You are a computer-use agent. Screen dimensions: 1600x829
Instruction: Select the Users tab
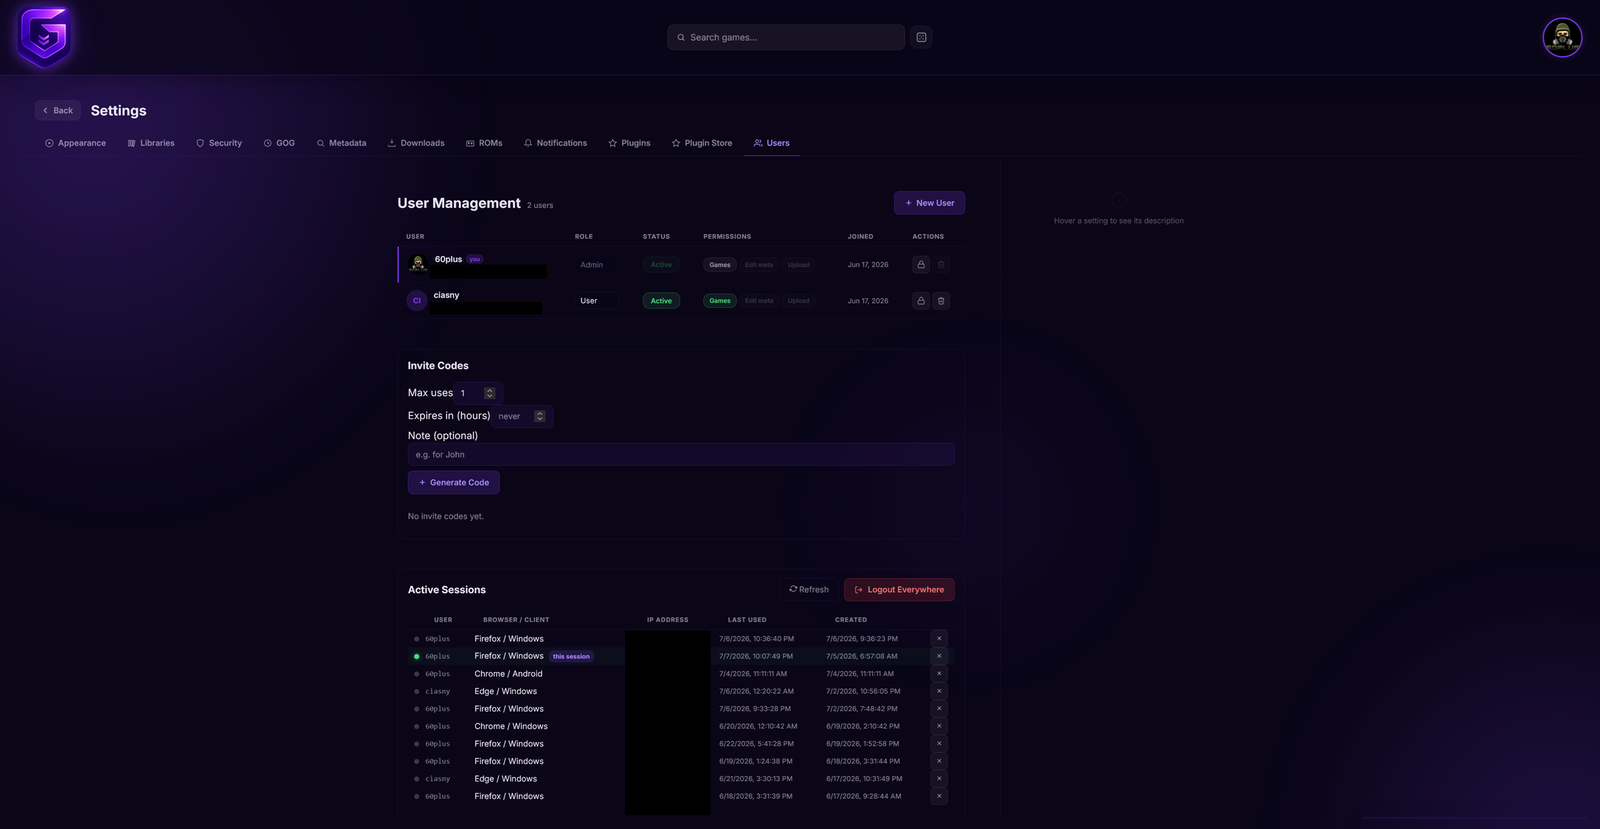(x=771, y=143)
